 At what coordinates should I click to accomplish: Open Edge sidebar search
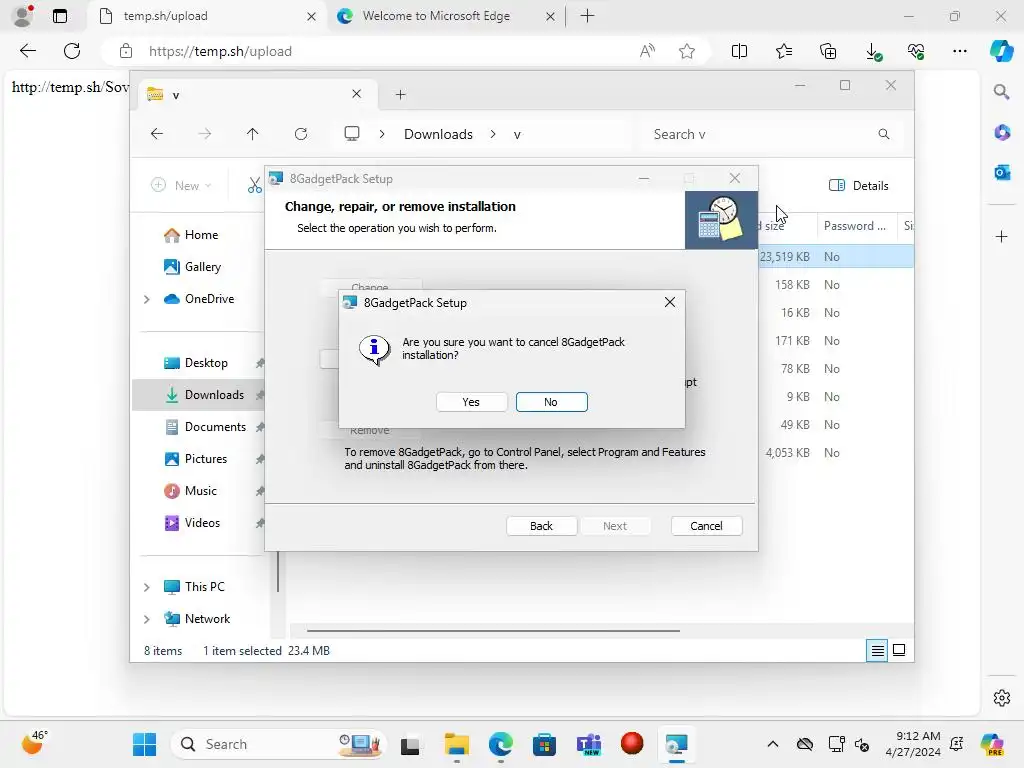tap(1001, 91)
